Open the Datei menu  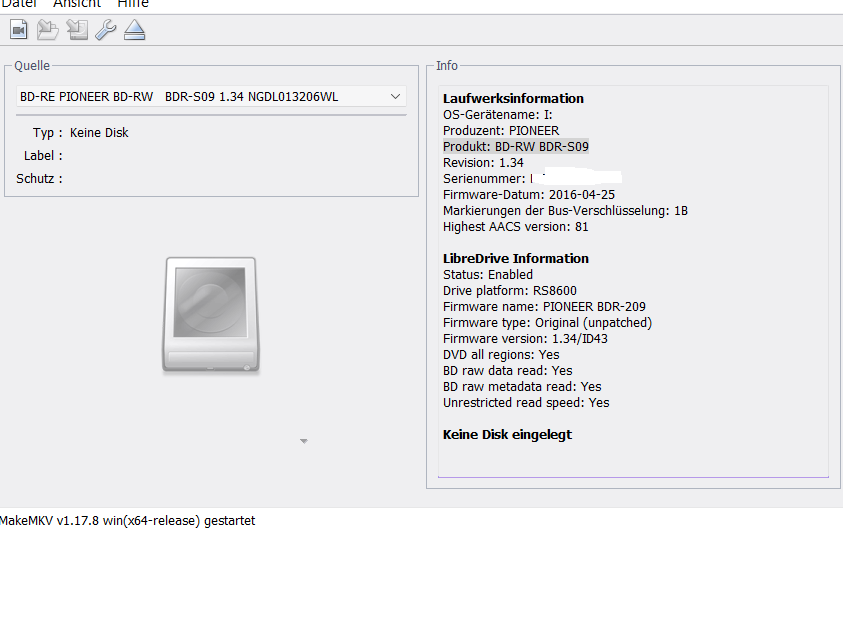tap(19, 5)
